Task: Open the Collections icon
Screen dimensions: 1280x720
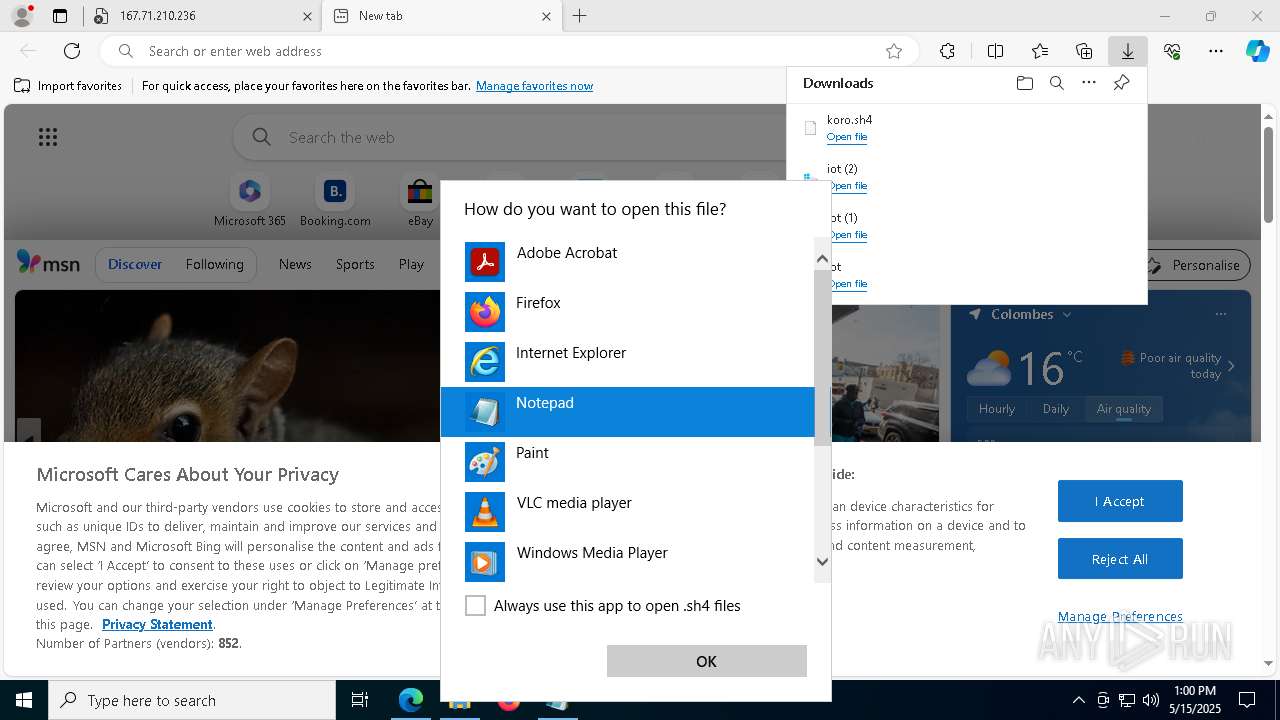Action: [1084, 51]
